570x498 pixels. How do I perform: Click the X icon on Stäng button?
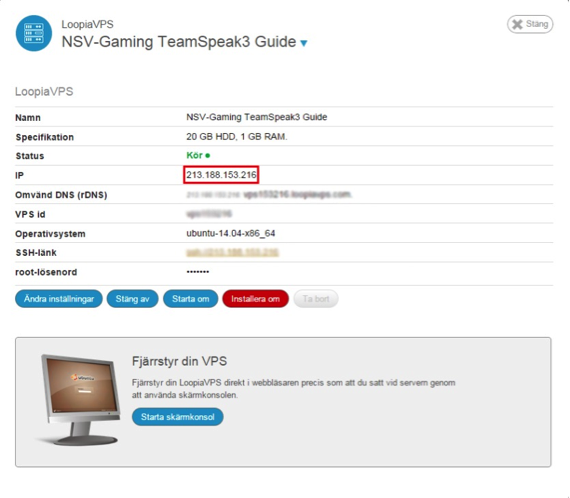click(x=517, y=24)
